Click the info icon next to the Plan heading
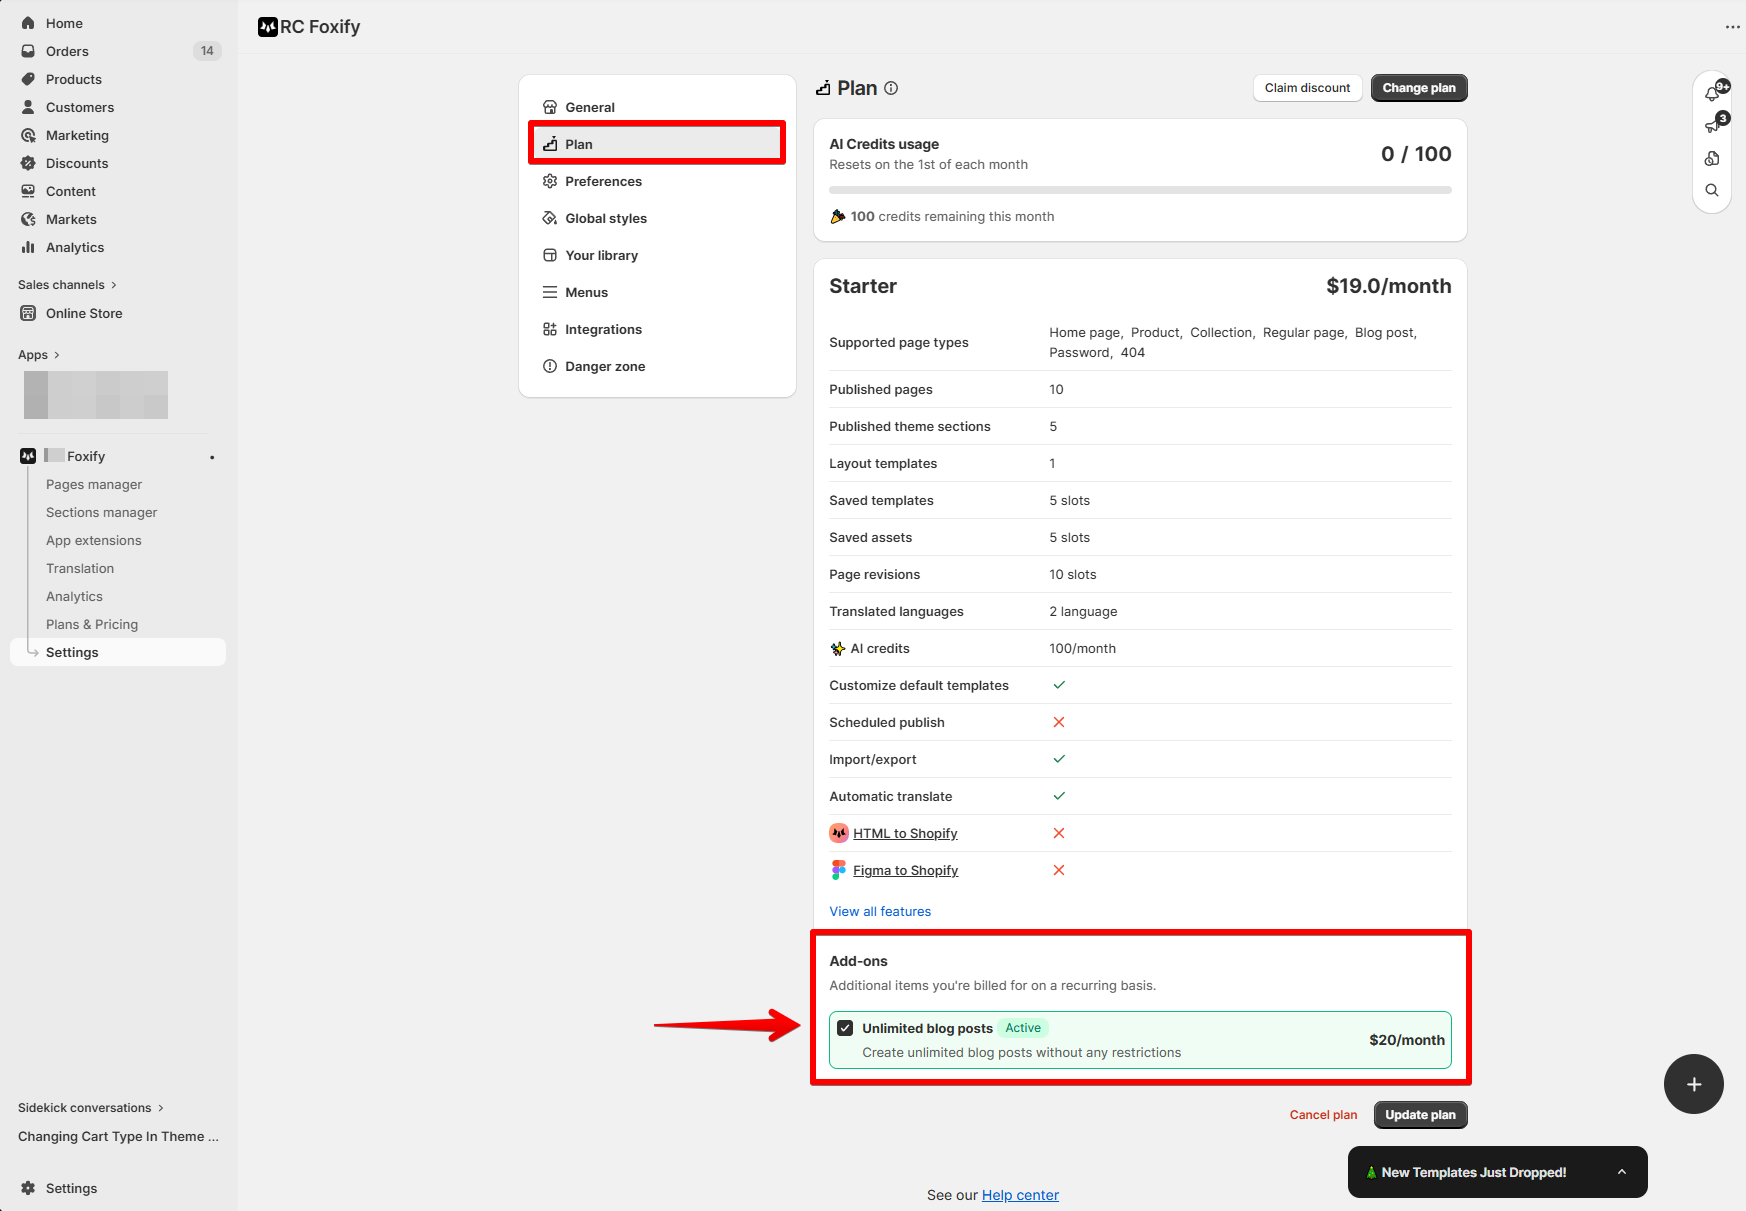The height and width of the screenshot is (1211, 1746). coord(891,88)
